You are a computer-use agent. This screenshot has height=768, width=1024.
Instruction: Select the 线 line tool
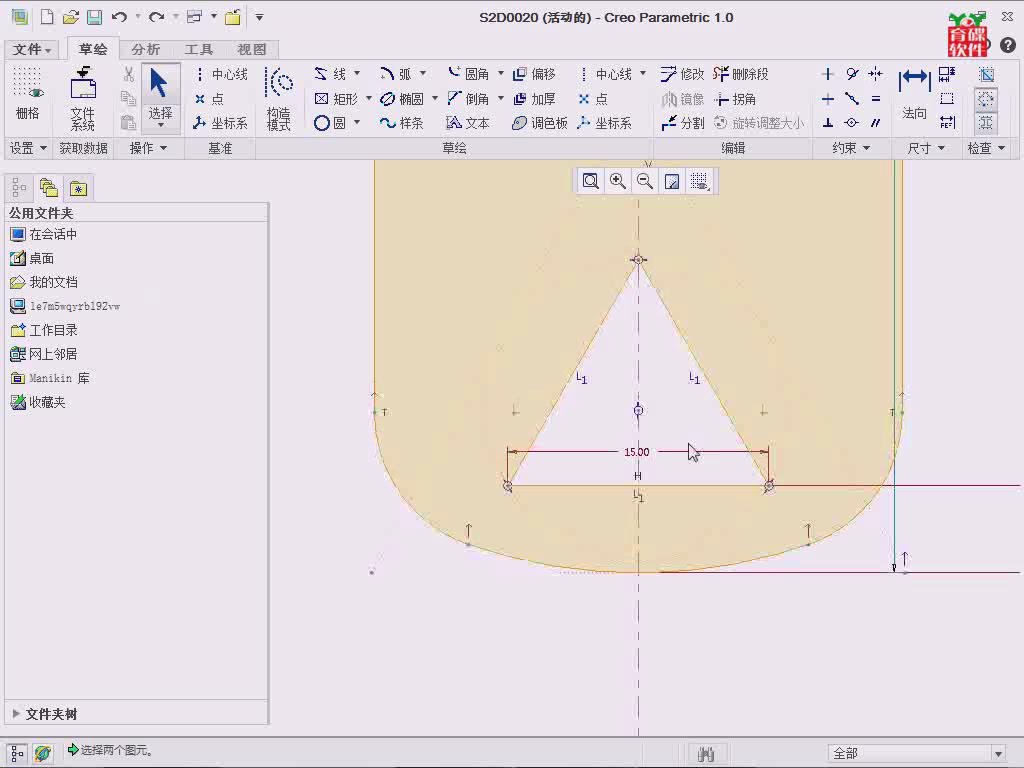click(331, 74)
